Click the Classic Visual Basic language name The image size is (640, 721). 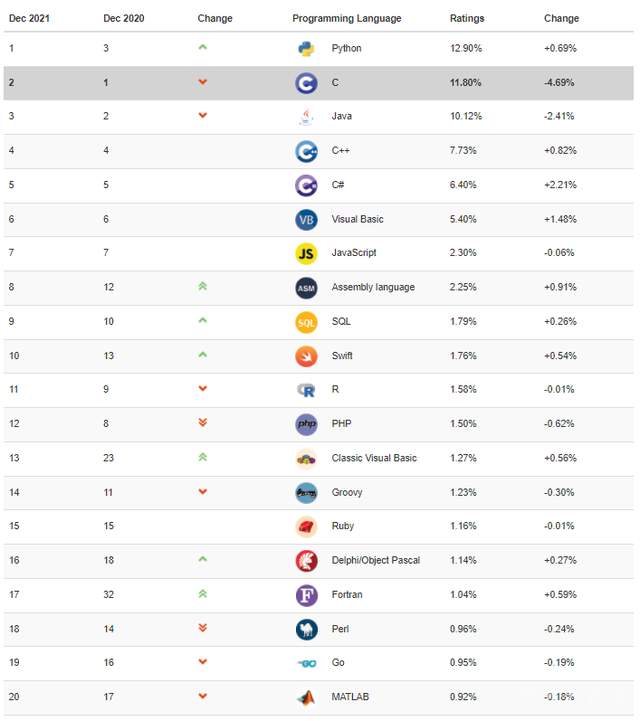pos(374,458)
